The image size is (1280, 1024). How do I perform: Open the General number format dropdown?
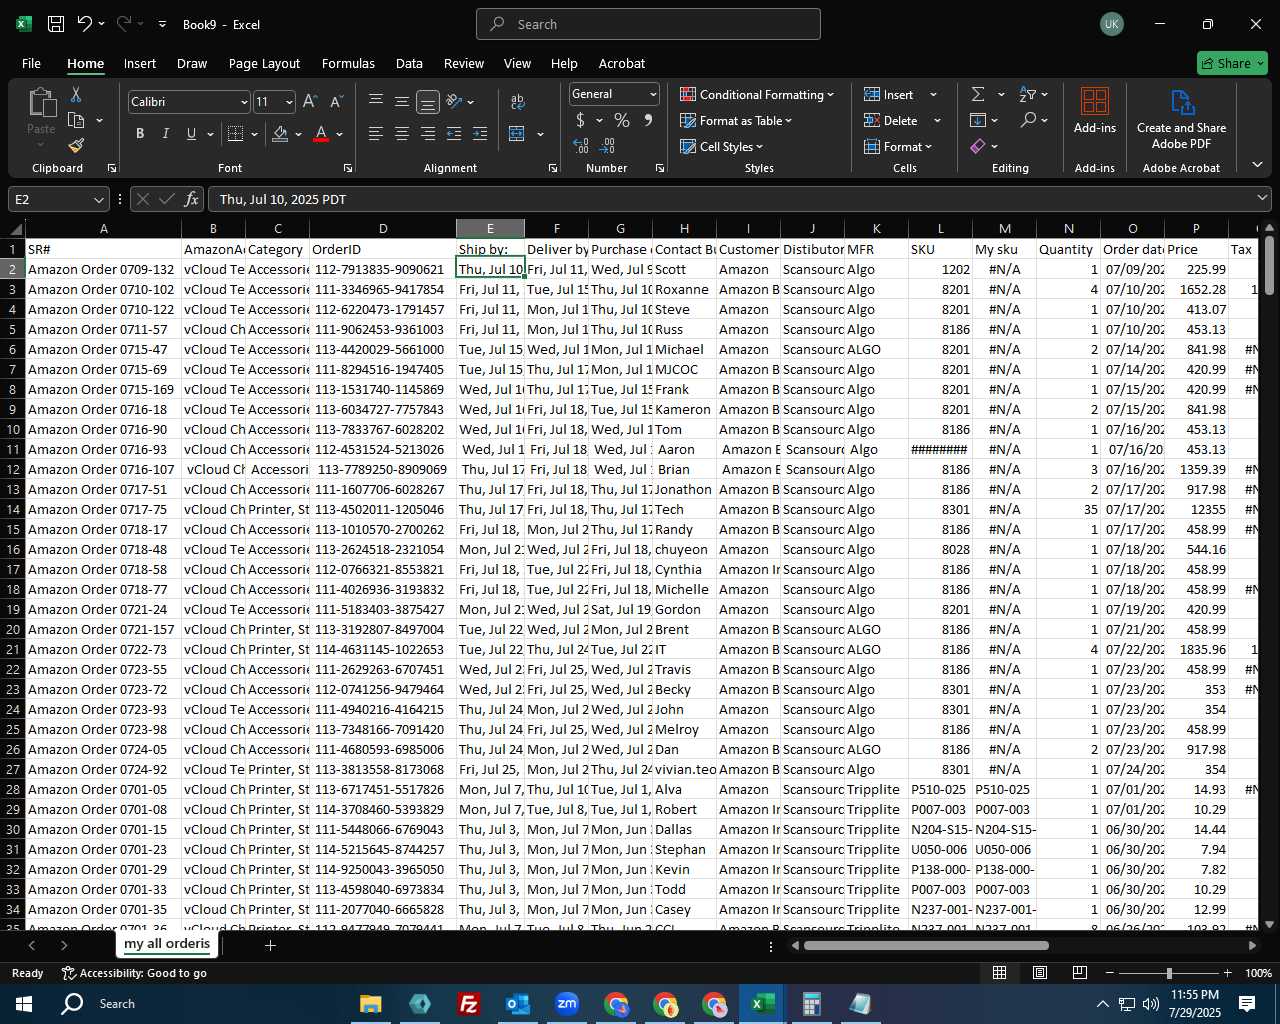point(653,94)
